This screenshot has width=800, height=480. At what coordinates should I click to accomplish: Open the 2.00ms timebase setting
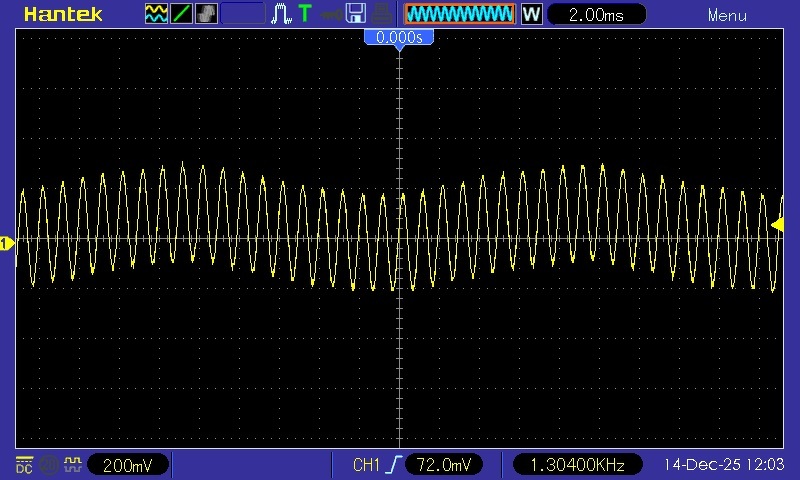point(596,14)
